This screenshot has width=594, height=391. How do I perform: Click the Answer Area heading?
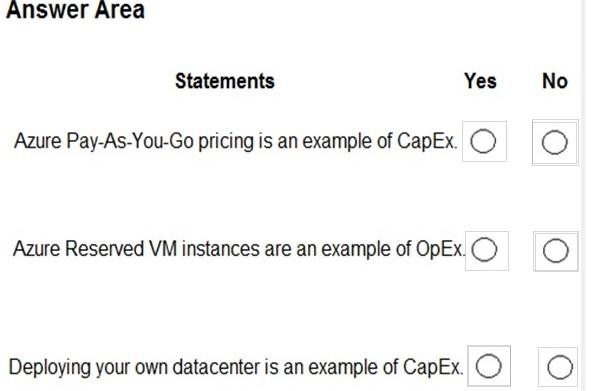pos(75,9)
